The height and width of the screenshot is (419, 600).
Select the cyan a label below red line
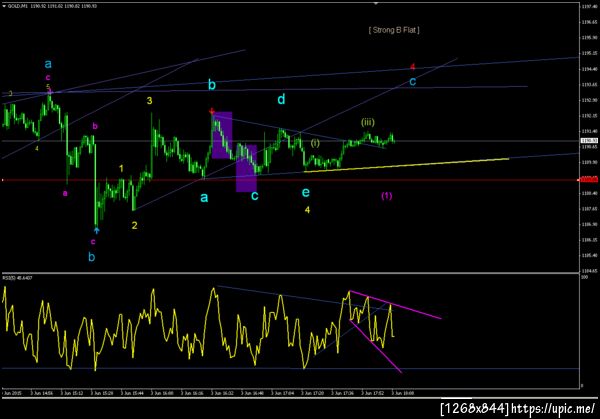(x=204, y=197)
